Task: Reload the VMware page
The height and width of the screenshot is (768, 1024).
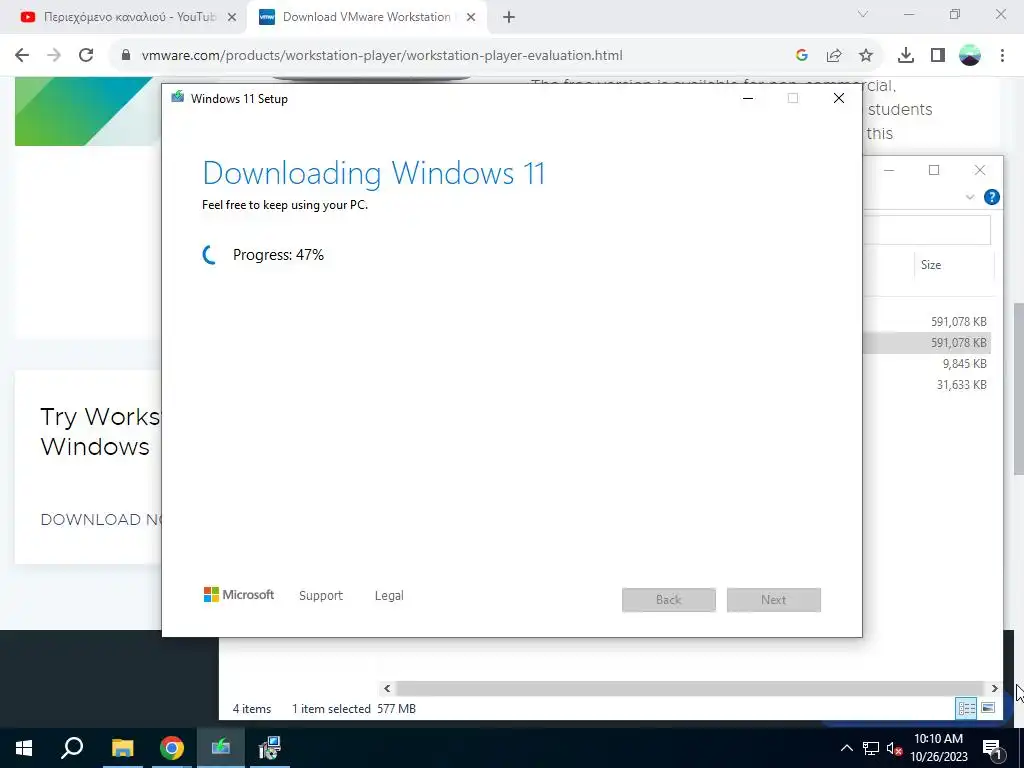Action: tap(86, 56)
